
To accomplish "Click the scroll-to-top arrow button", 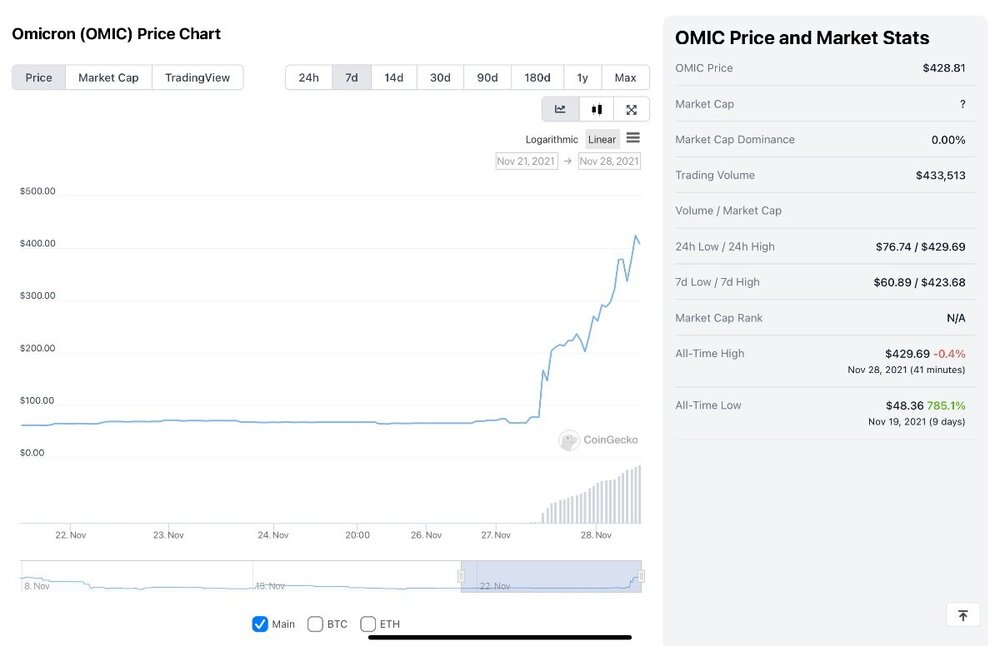I will (x=962, y=615).
